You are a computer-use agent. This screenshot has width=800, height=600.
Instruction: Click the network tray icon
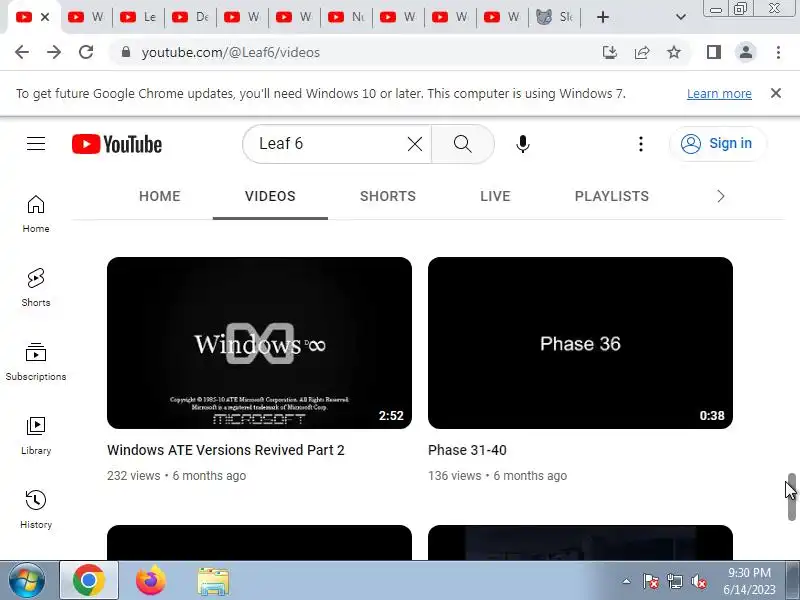click(x=674, y=582)
